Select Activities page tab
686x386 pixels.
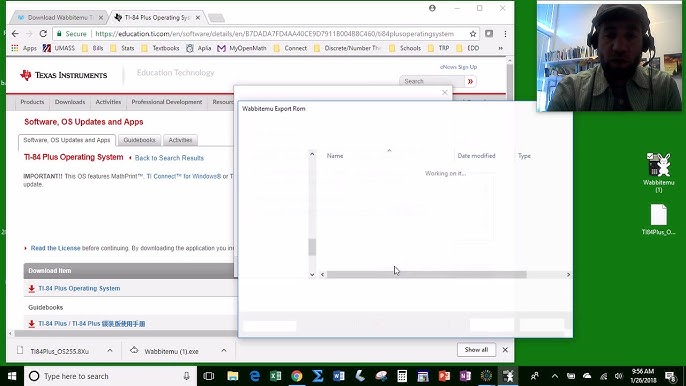180,140
